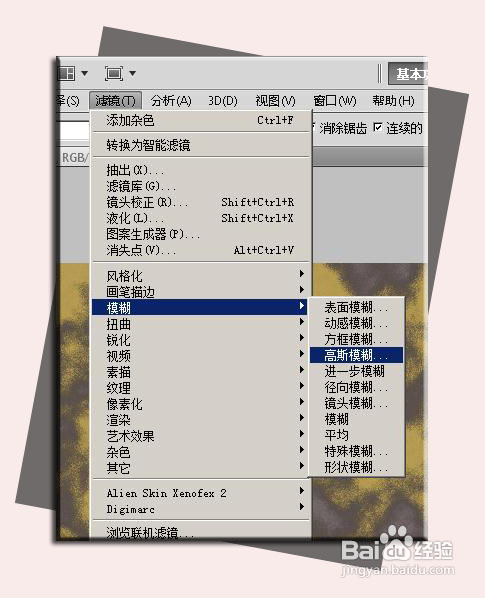Viewport: 485px width, 598px height.
Task: Choose 平均 blur filter
Action: click(x=356, y=435)
